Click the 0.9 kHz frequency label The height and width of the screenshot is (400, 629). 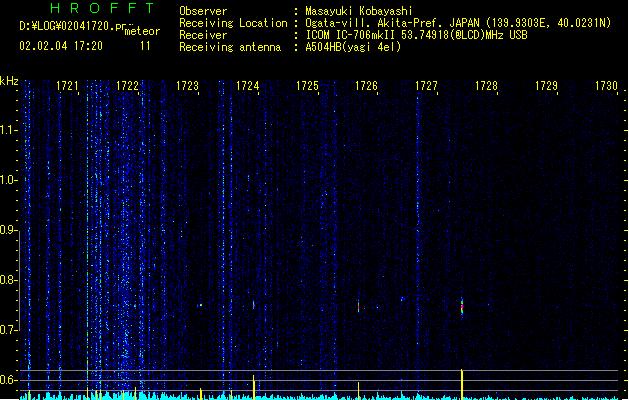pos(8,230)
